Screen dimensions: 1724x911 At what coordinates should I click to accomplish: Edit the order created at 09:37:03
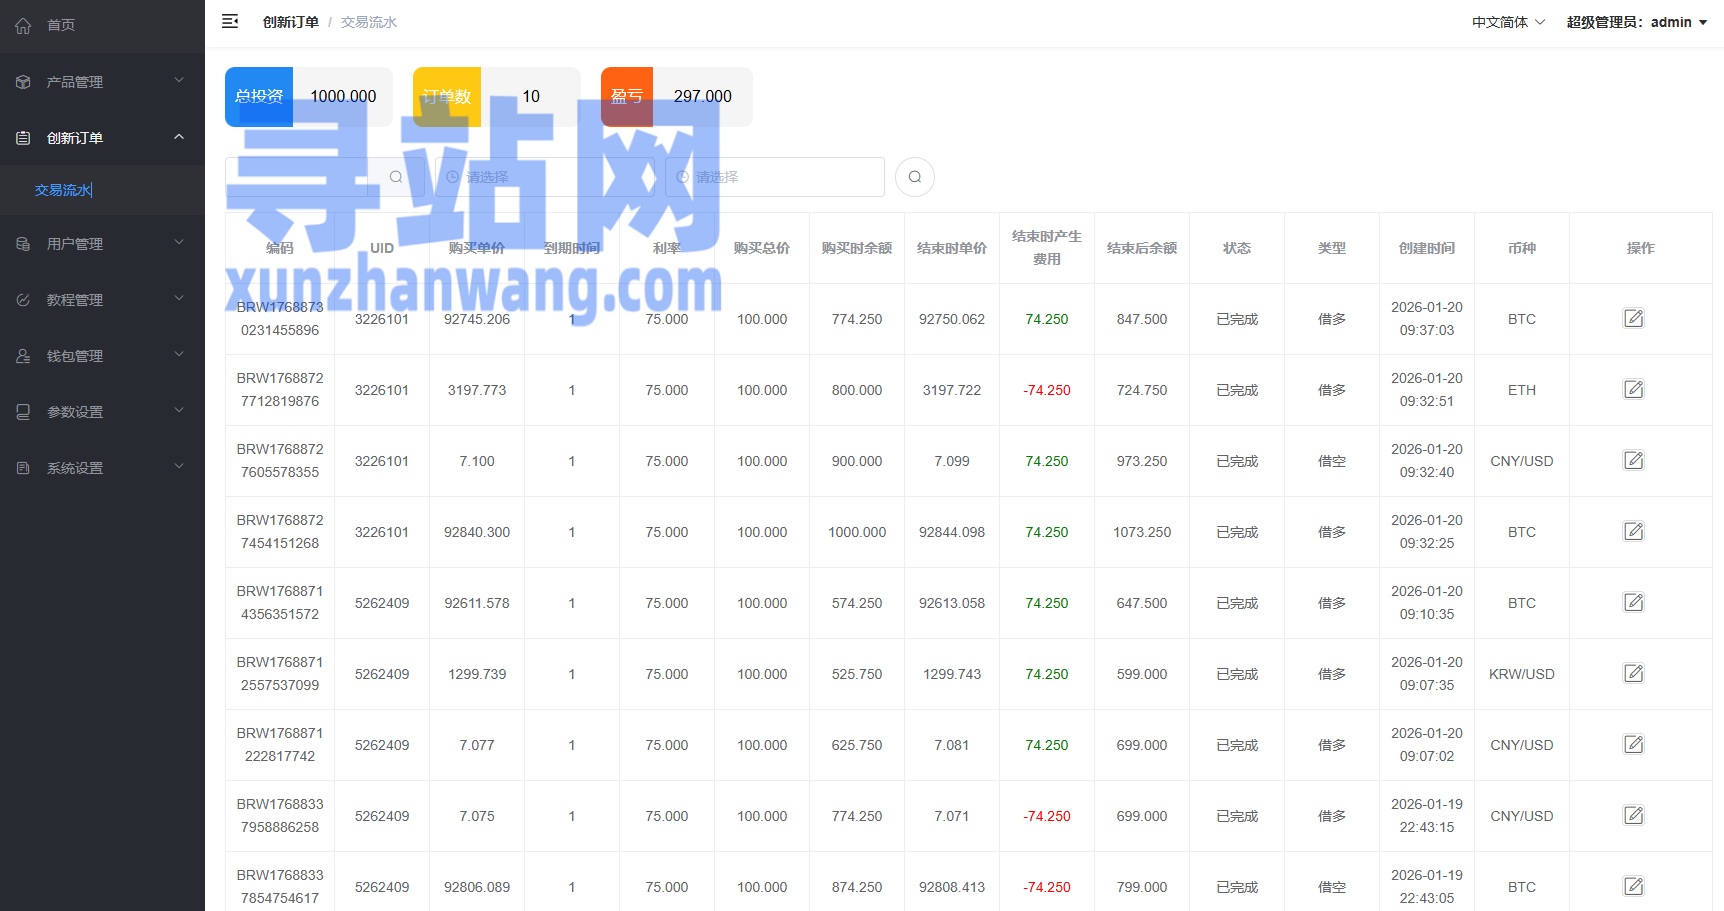(x=1633, y=319)
